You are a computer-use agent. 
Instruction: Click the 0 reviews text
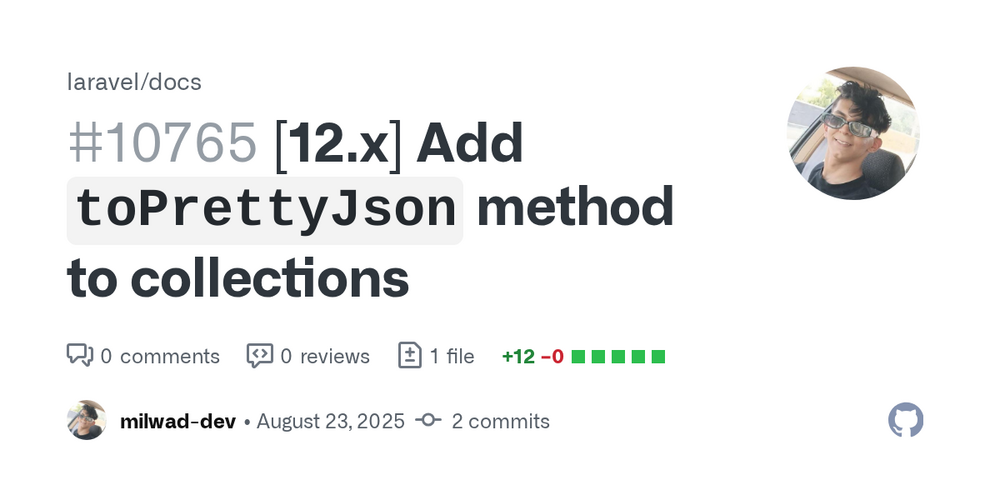pos(325,357)
